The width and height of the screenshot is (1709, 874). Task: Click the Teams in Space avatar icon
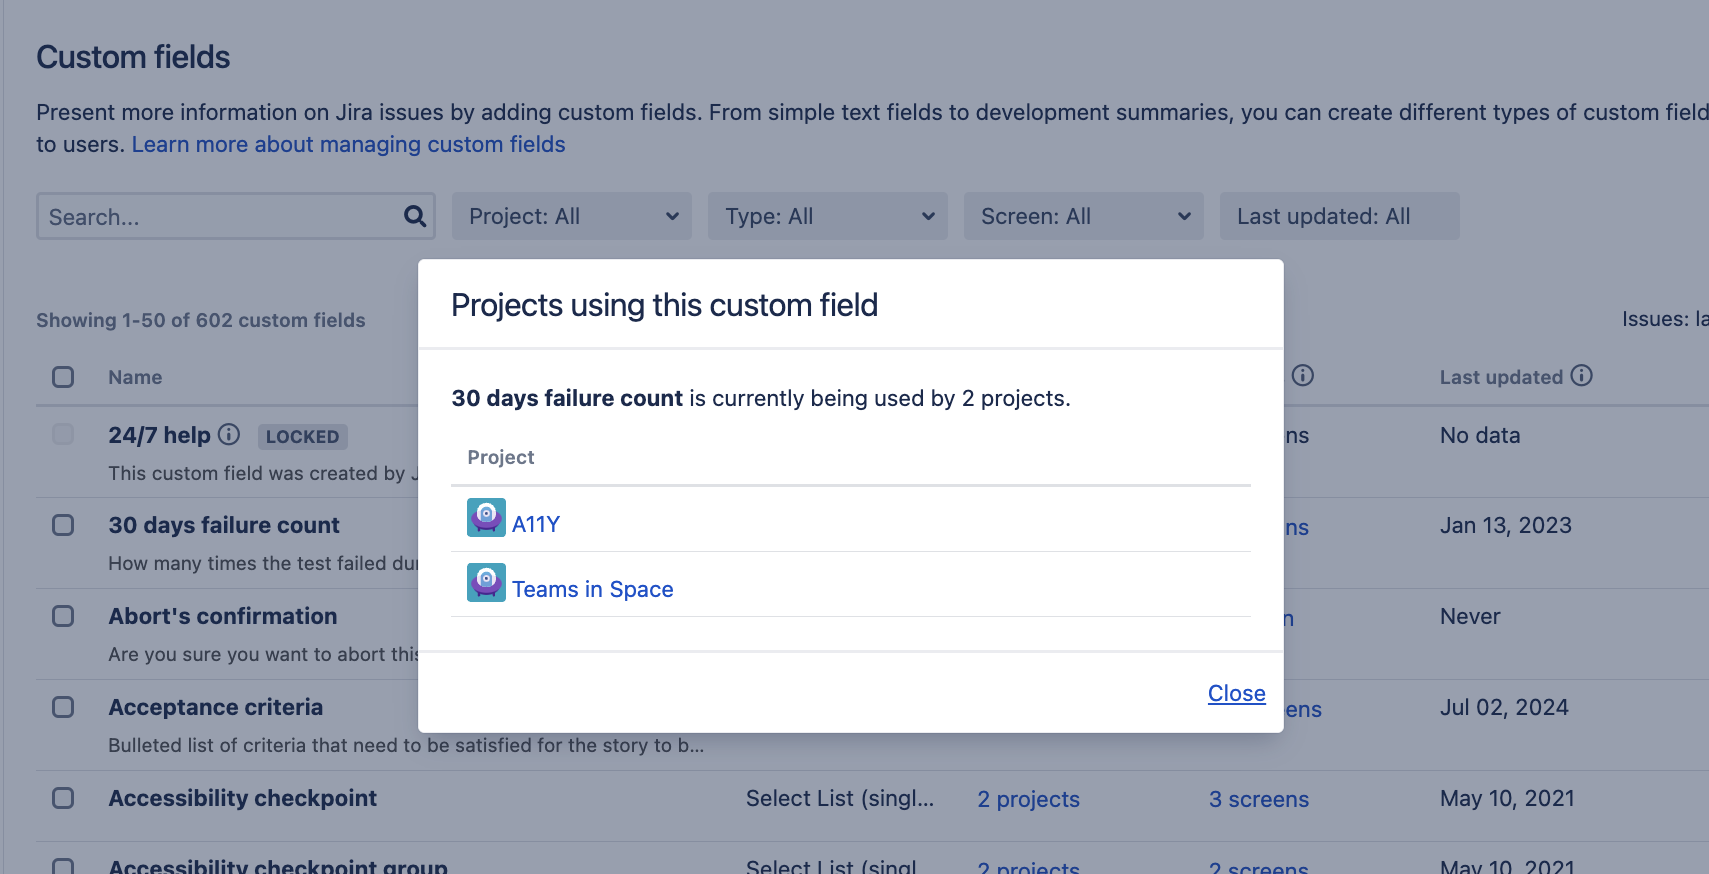486,583
